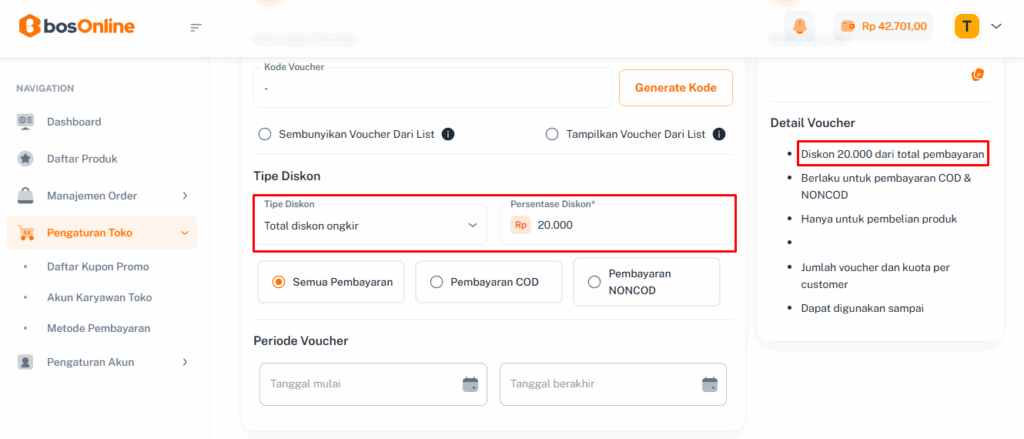Open account dropdown next to T avatar
Image resolution: width=1024 pixels, height=439 pixels.
point(995,26)
